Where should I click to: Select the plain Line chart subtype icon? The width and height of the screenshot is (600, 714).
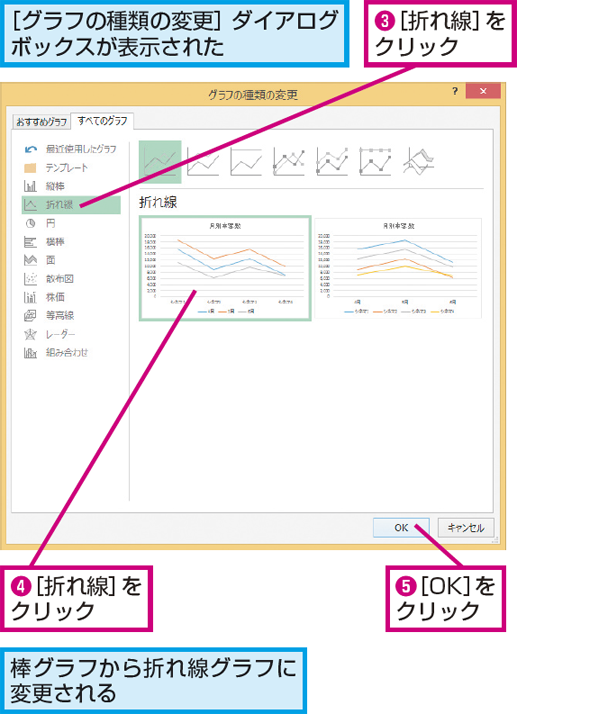pos(160,162)
